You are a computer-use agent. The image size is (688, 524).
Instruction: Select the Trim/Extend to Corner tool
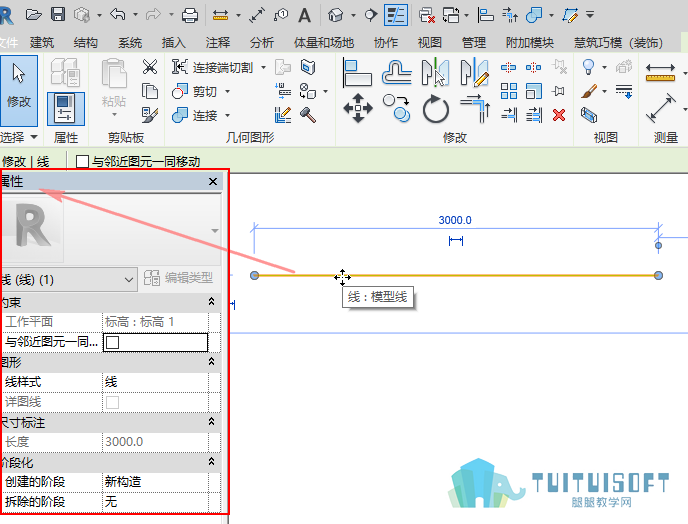tap(475, 108)
